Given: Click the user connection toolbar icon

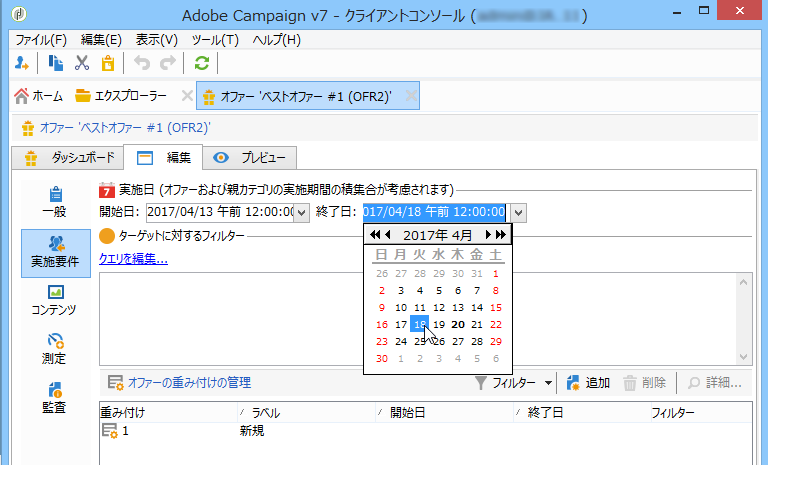Looking at the screenshot, I should tap(22, 63).
